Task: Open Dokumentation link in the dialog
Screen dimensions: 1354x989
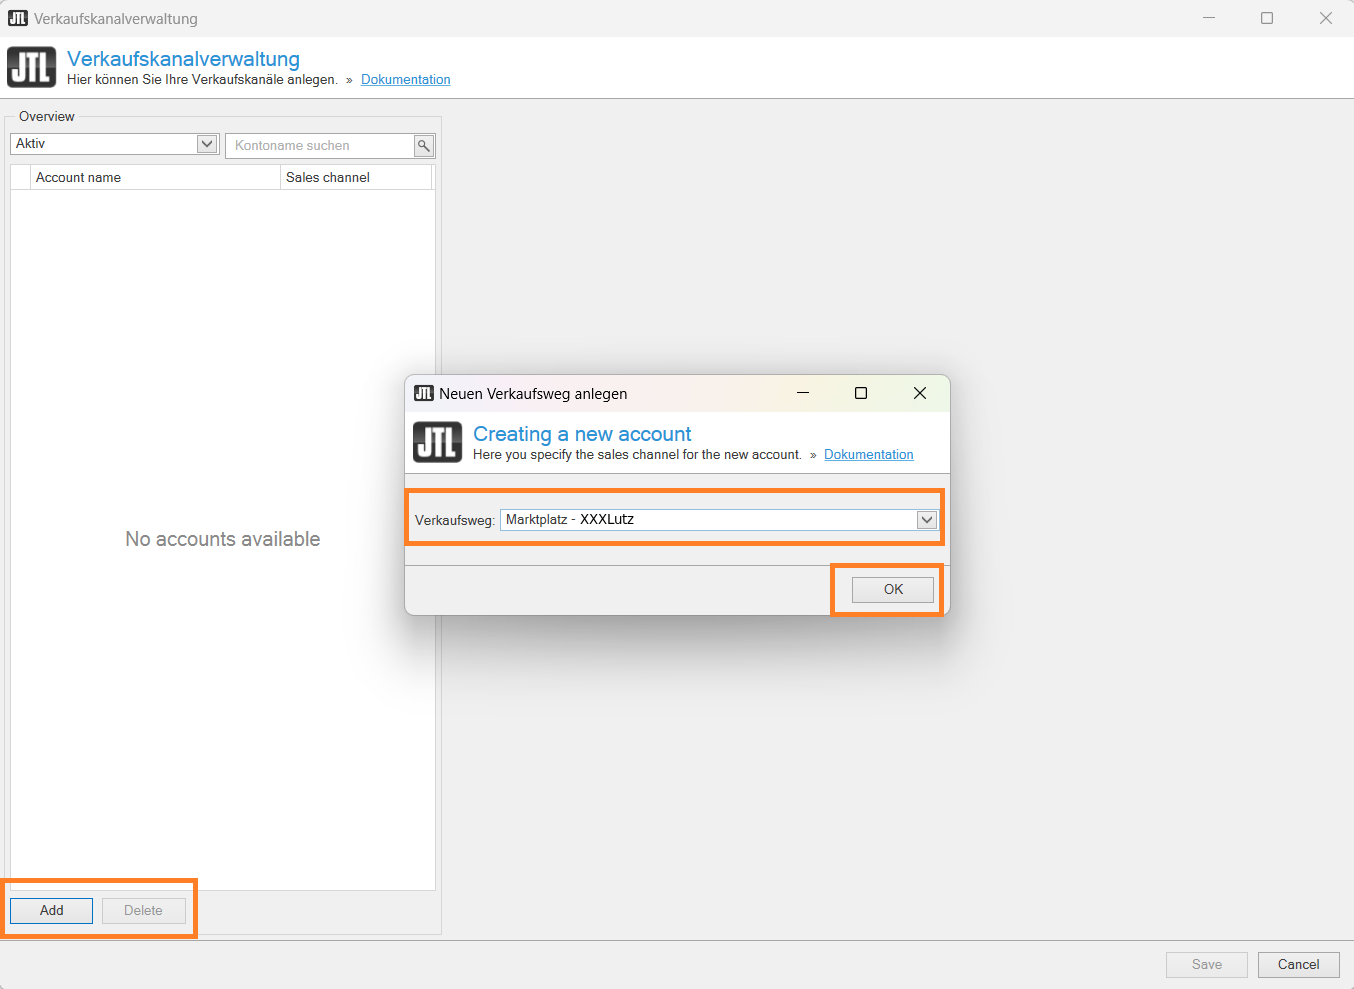Action: click(868, 455)
